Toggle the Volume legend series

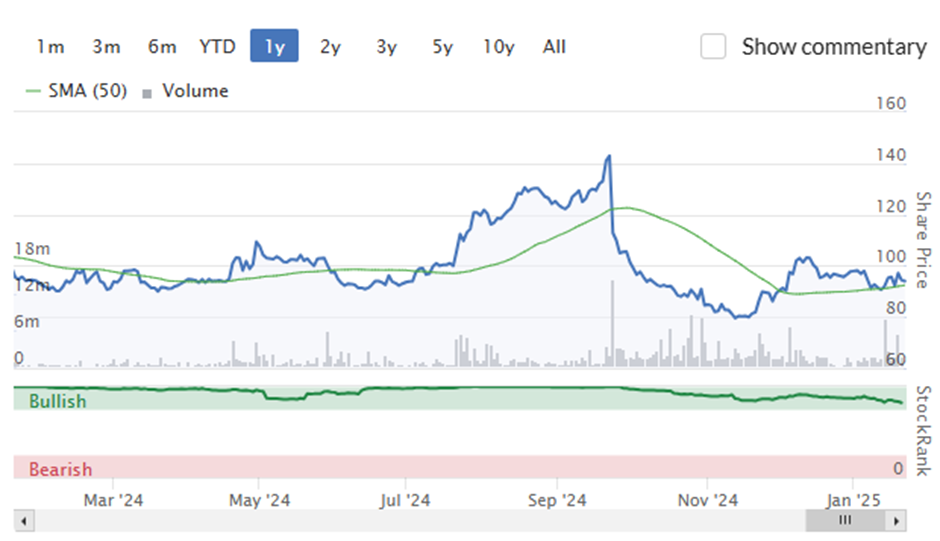(185, 91)
